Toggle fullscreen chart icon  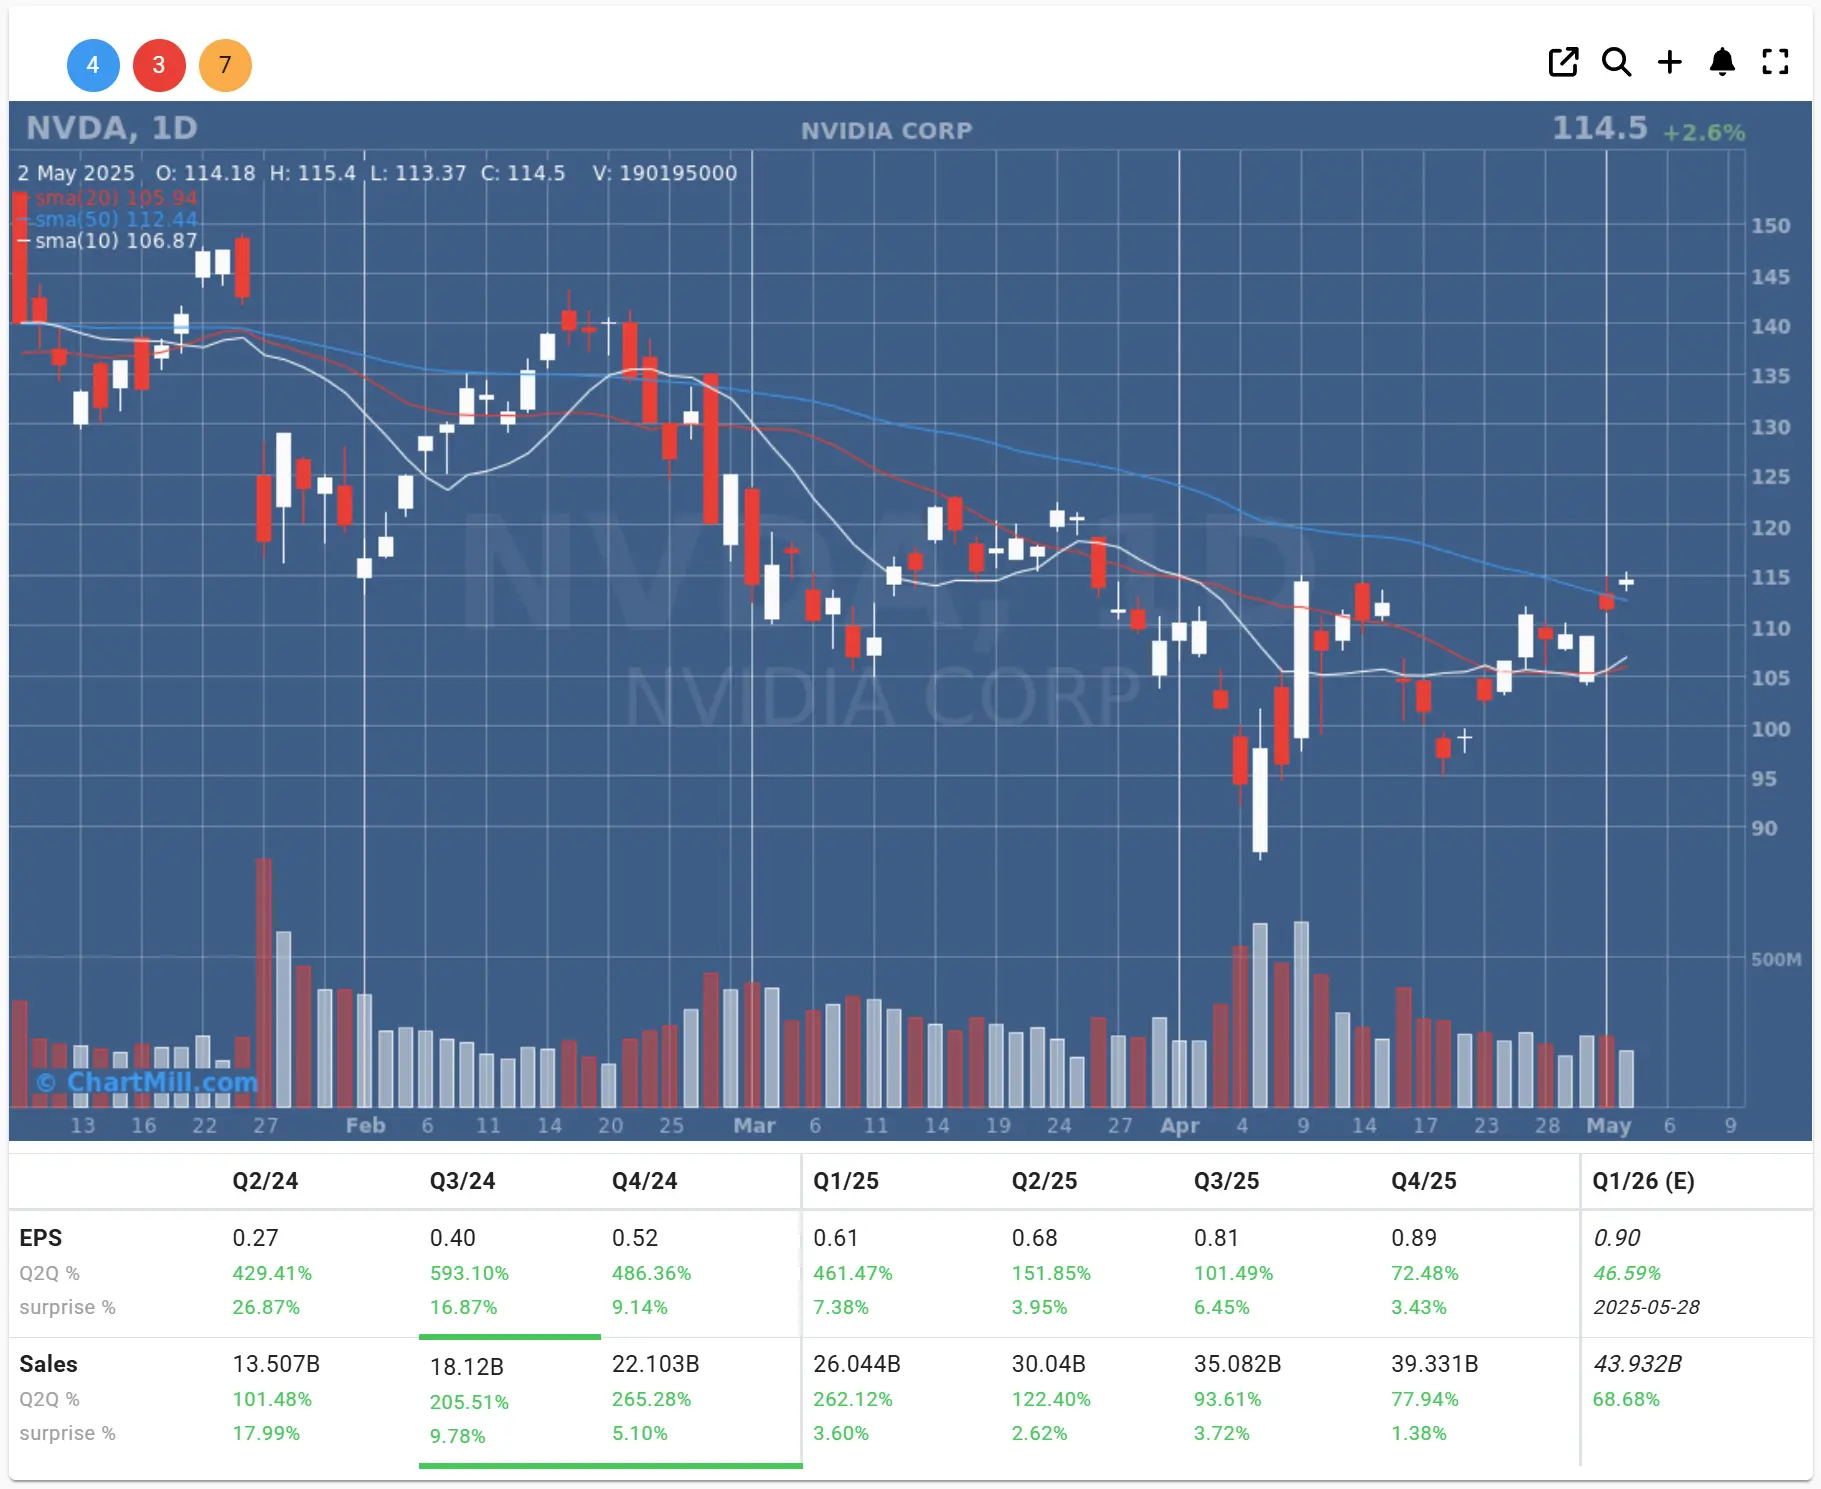coord(1775,62)
